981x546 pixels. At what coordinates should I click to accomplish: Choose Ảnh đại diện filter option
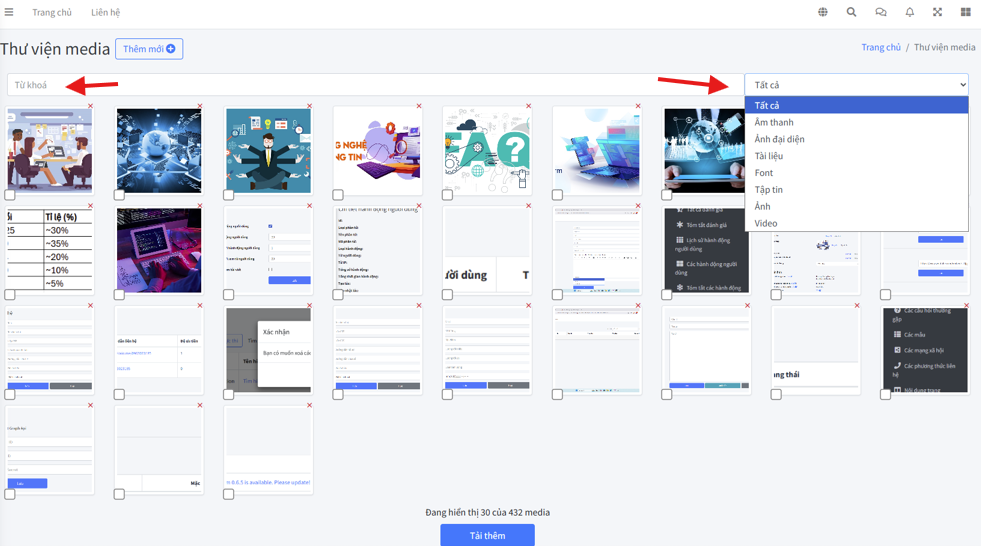point(856,139)
